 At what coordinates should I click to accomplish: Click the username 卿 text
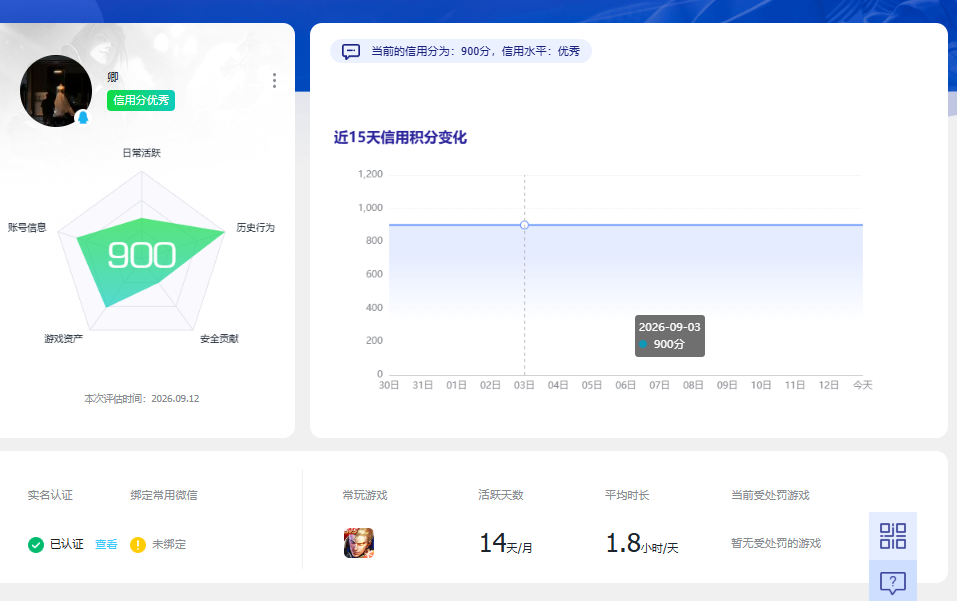113,77
